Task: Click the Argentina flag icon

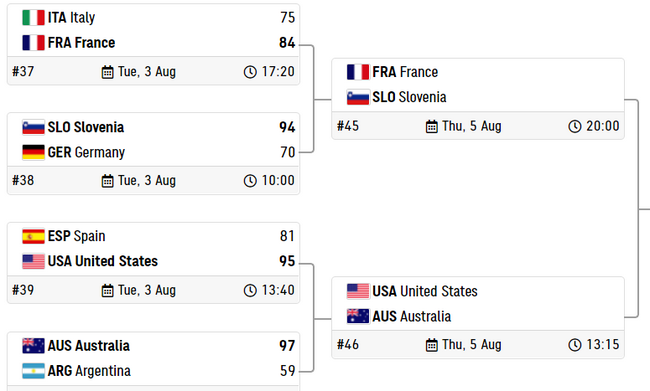Action: point(33,371)
